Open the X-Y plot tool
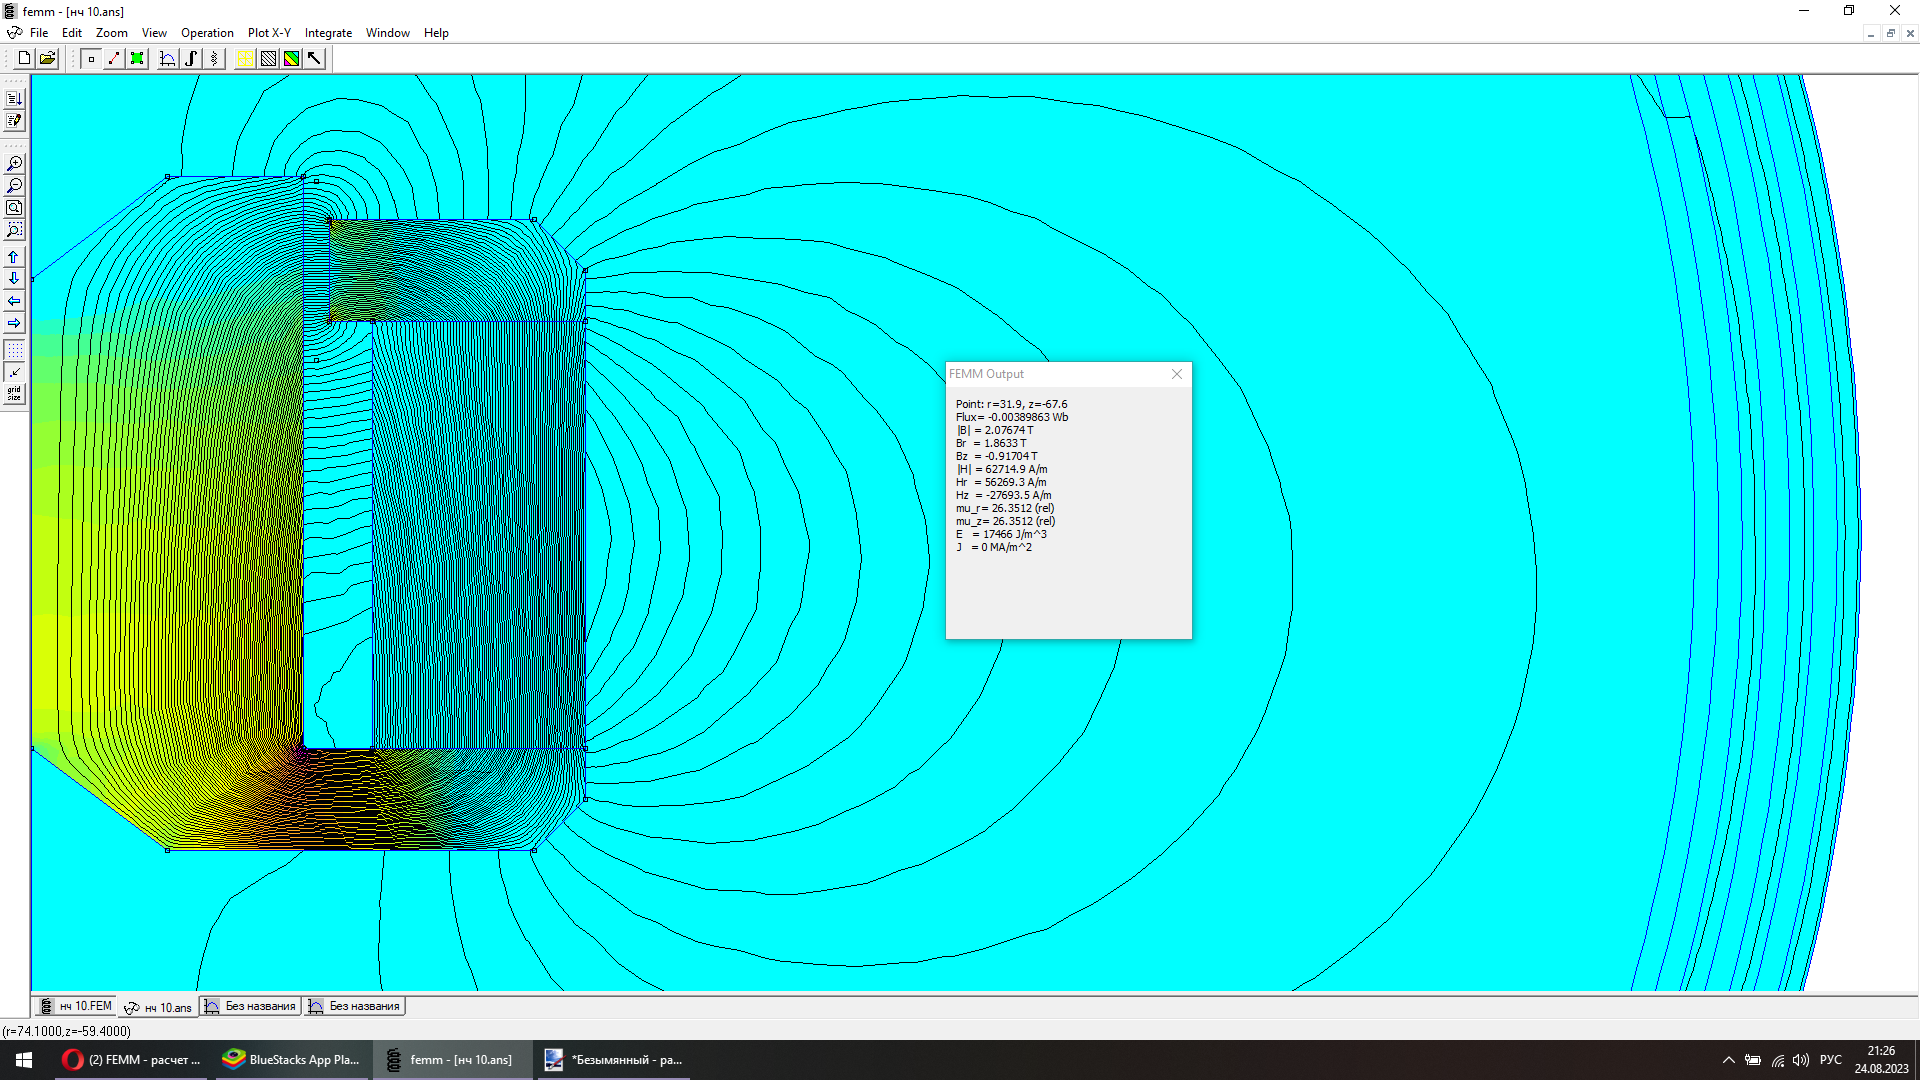 pos(168,59)
